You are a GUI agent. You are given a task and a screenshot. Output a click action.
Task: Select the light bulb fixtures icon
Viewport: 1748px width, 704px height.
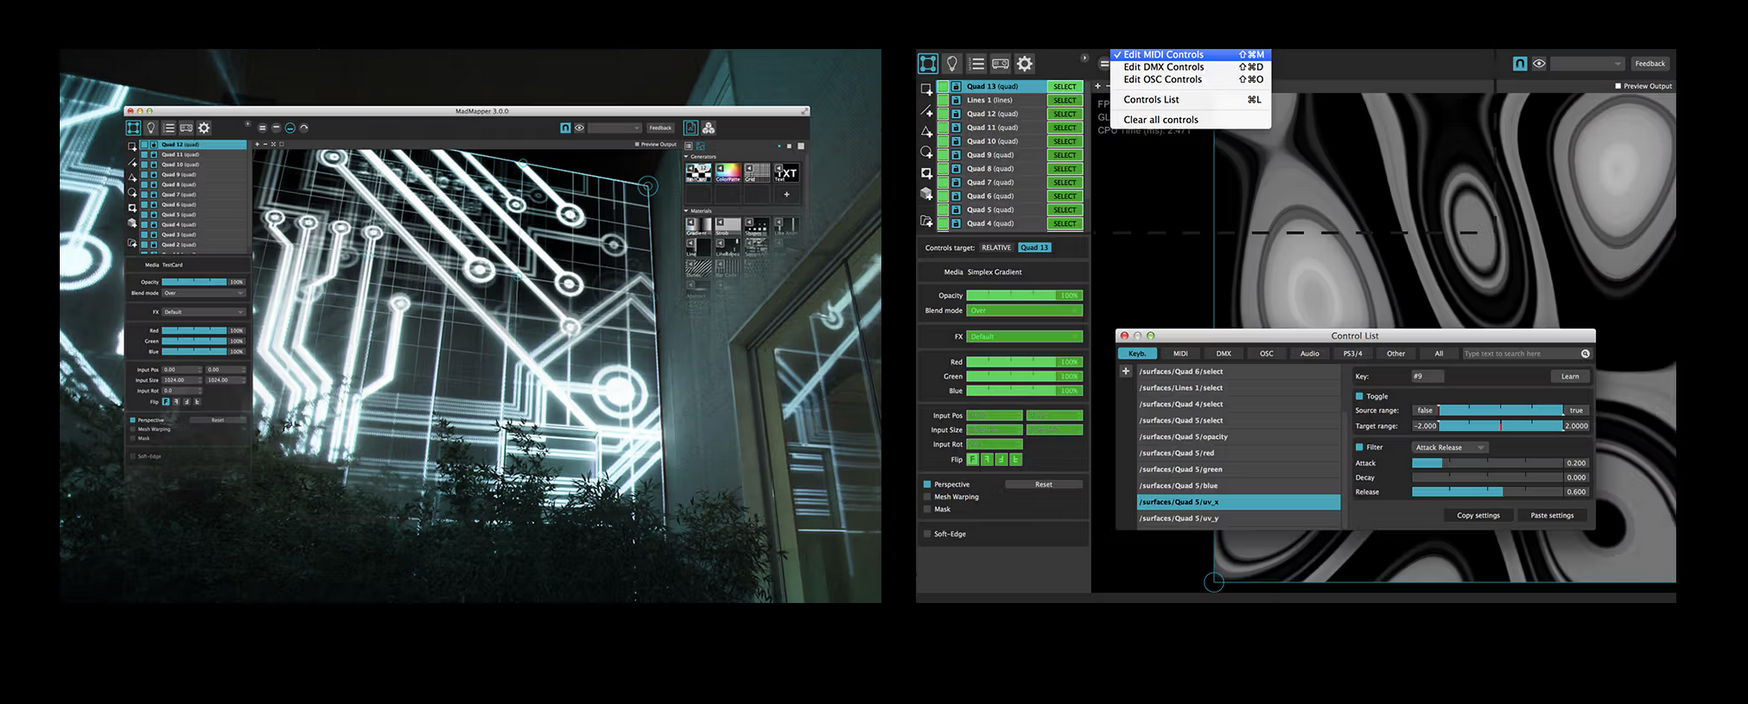(952, 64)
